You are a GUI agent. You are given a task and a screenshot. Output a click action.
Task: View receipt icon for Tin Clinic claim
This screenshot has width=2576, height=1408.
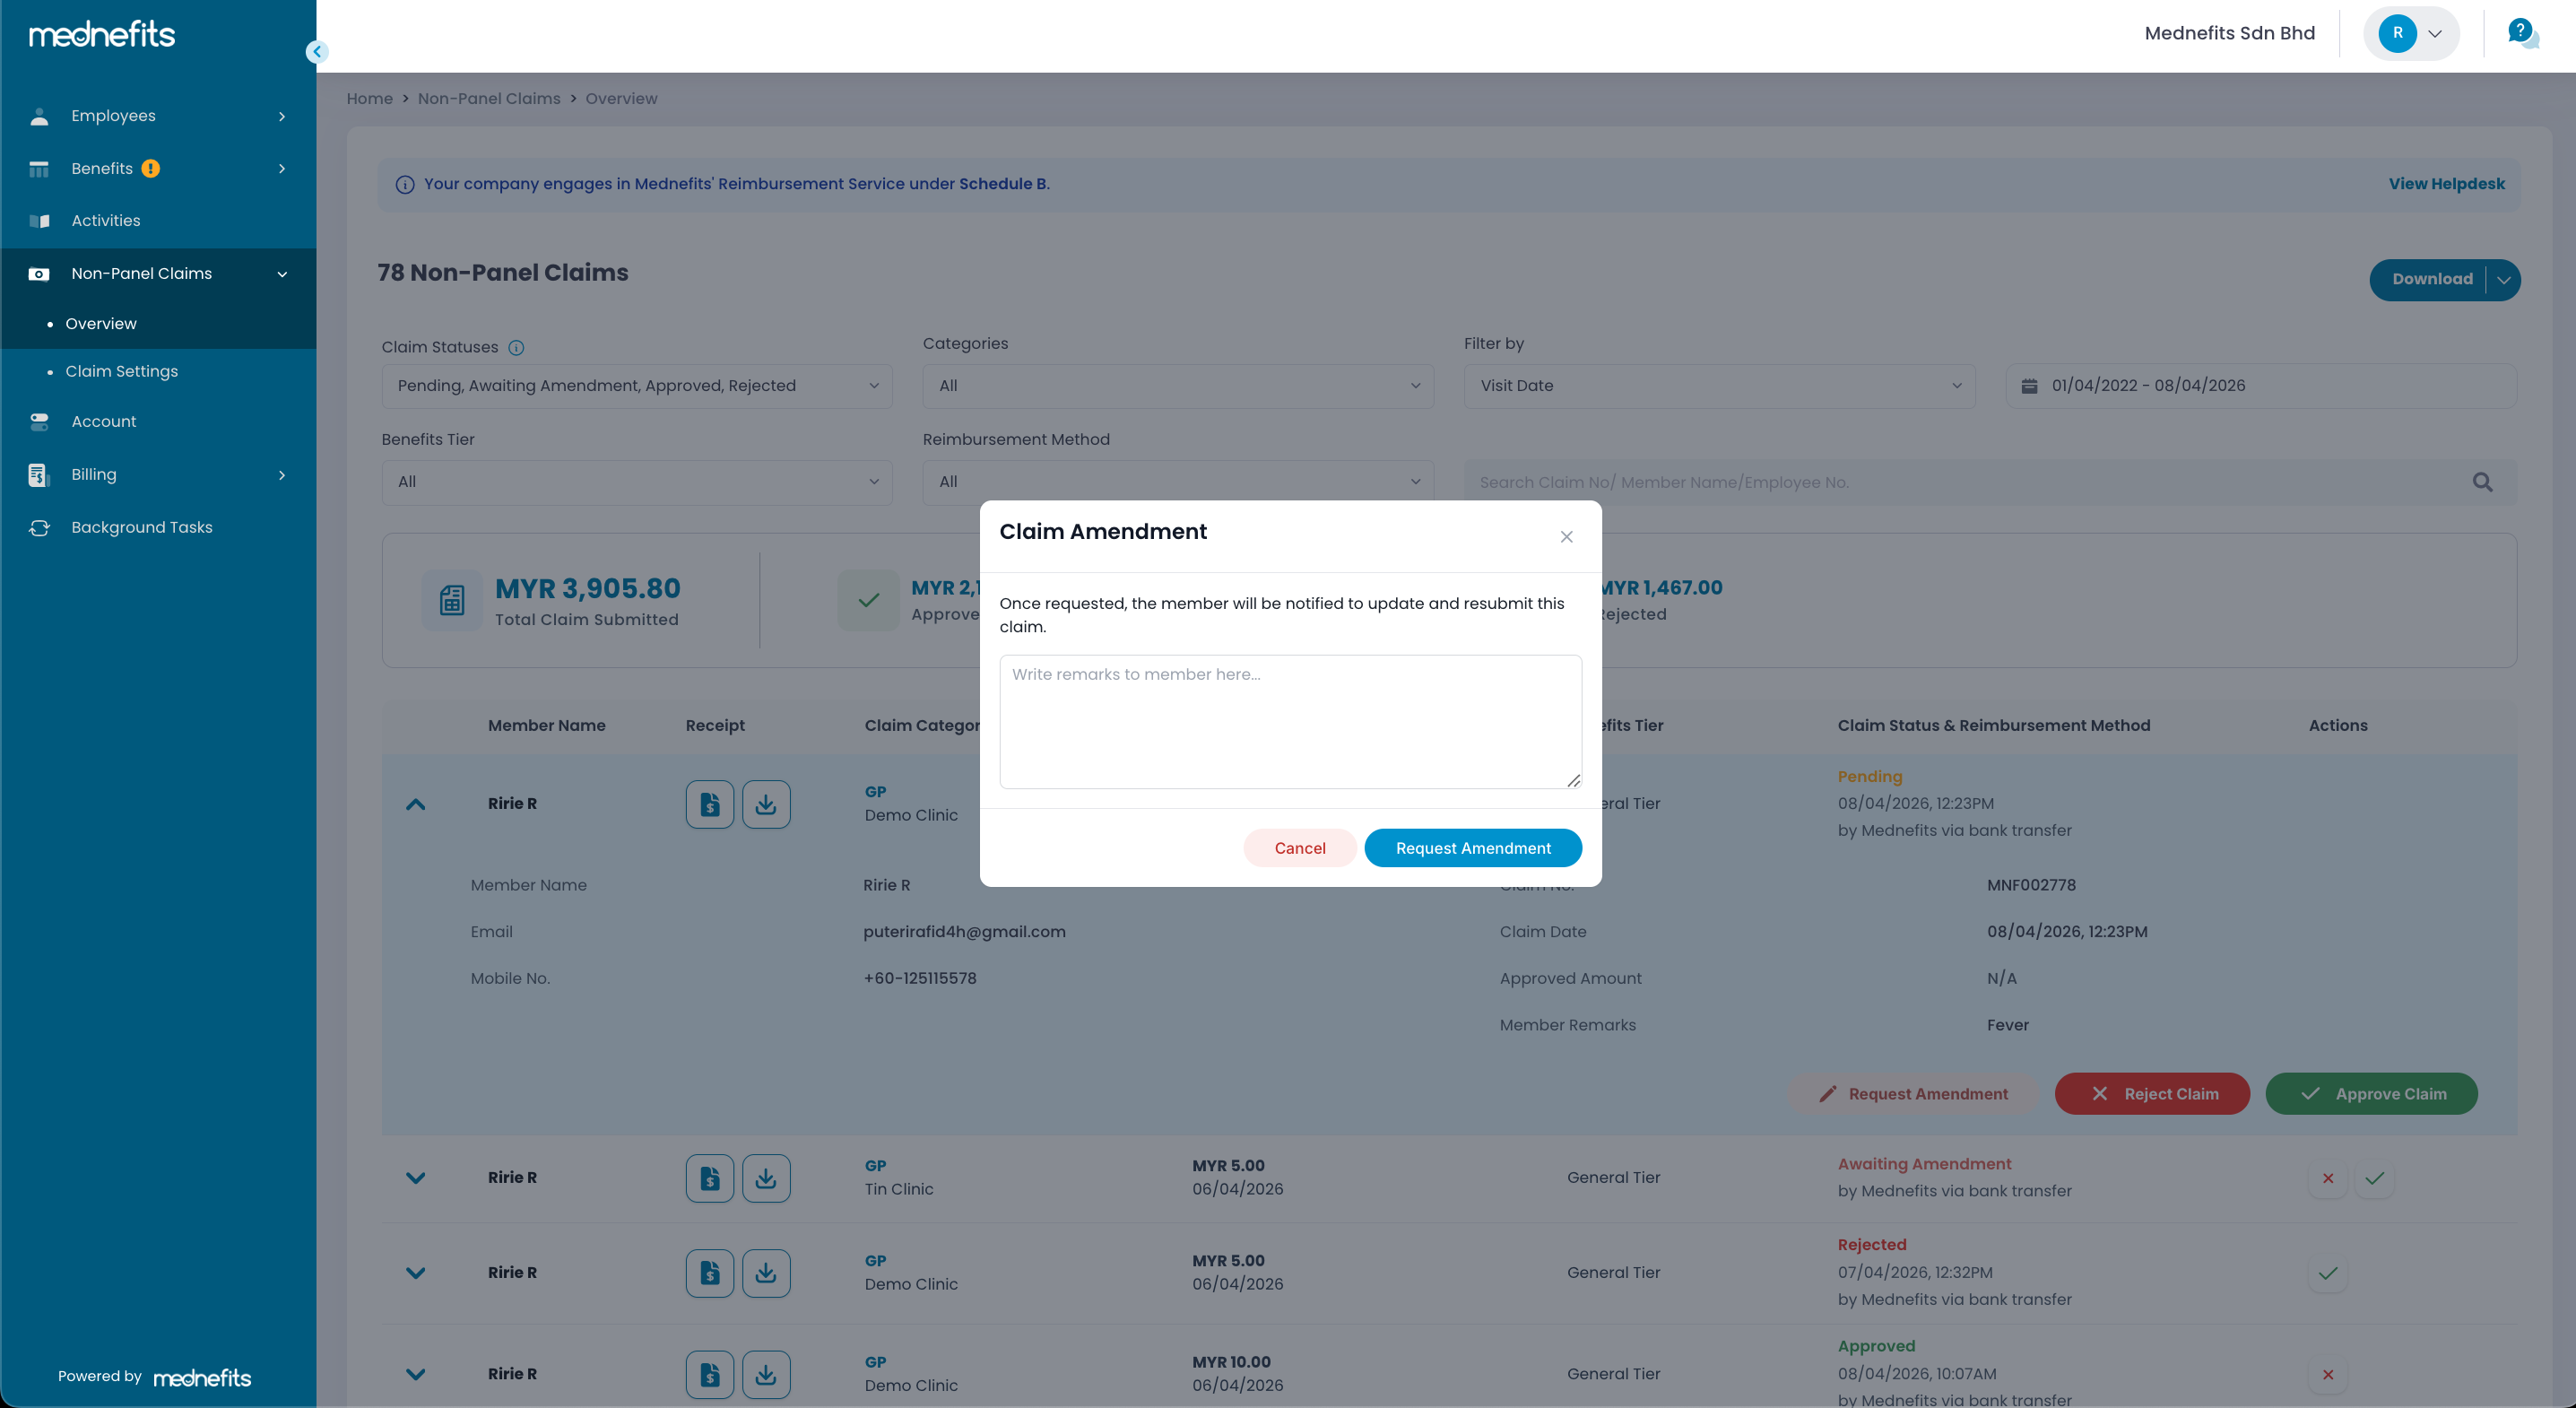click(709, 1178)
